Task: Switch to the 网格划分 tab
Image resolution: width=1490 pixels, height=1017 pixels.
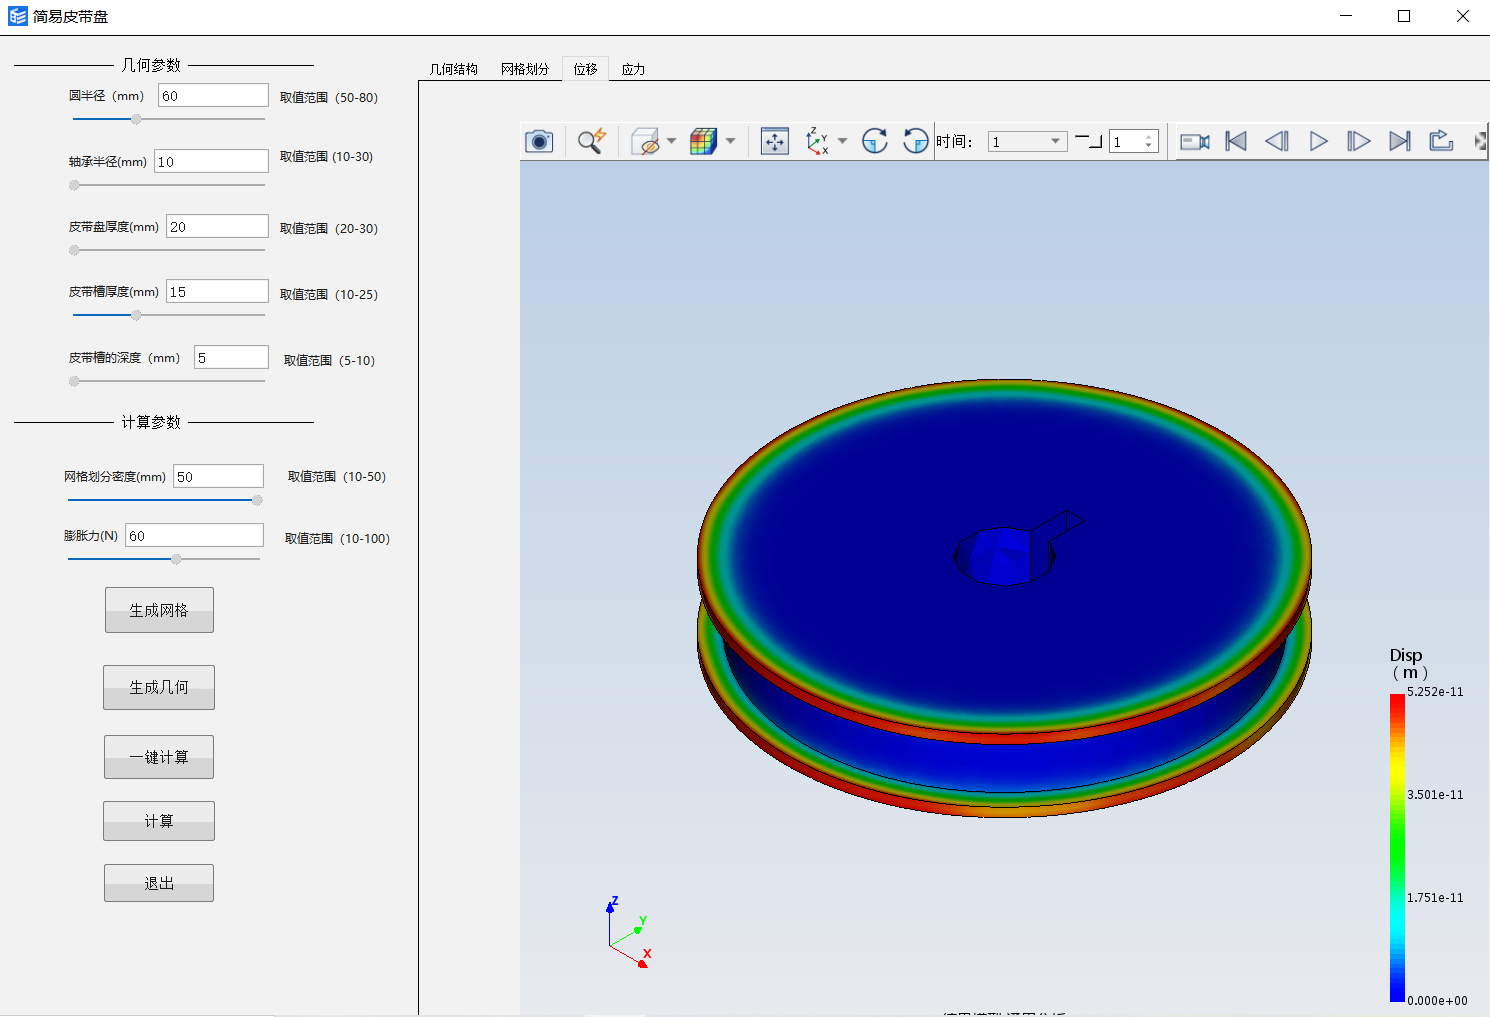Action: click(x=525, y=69)
